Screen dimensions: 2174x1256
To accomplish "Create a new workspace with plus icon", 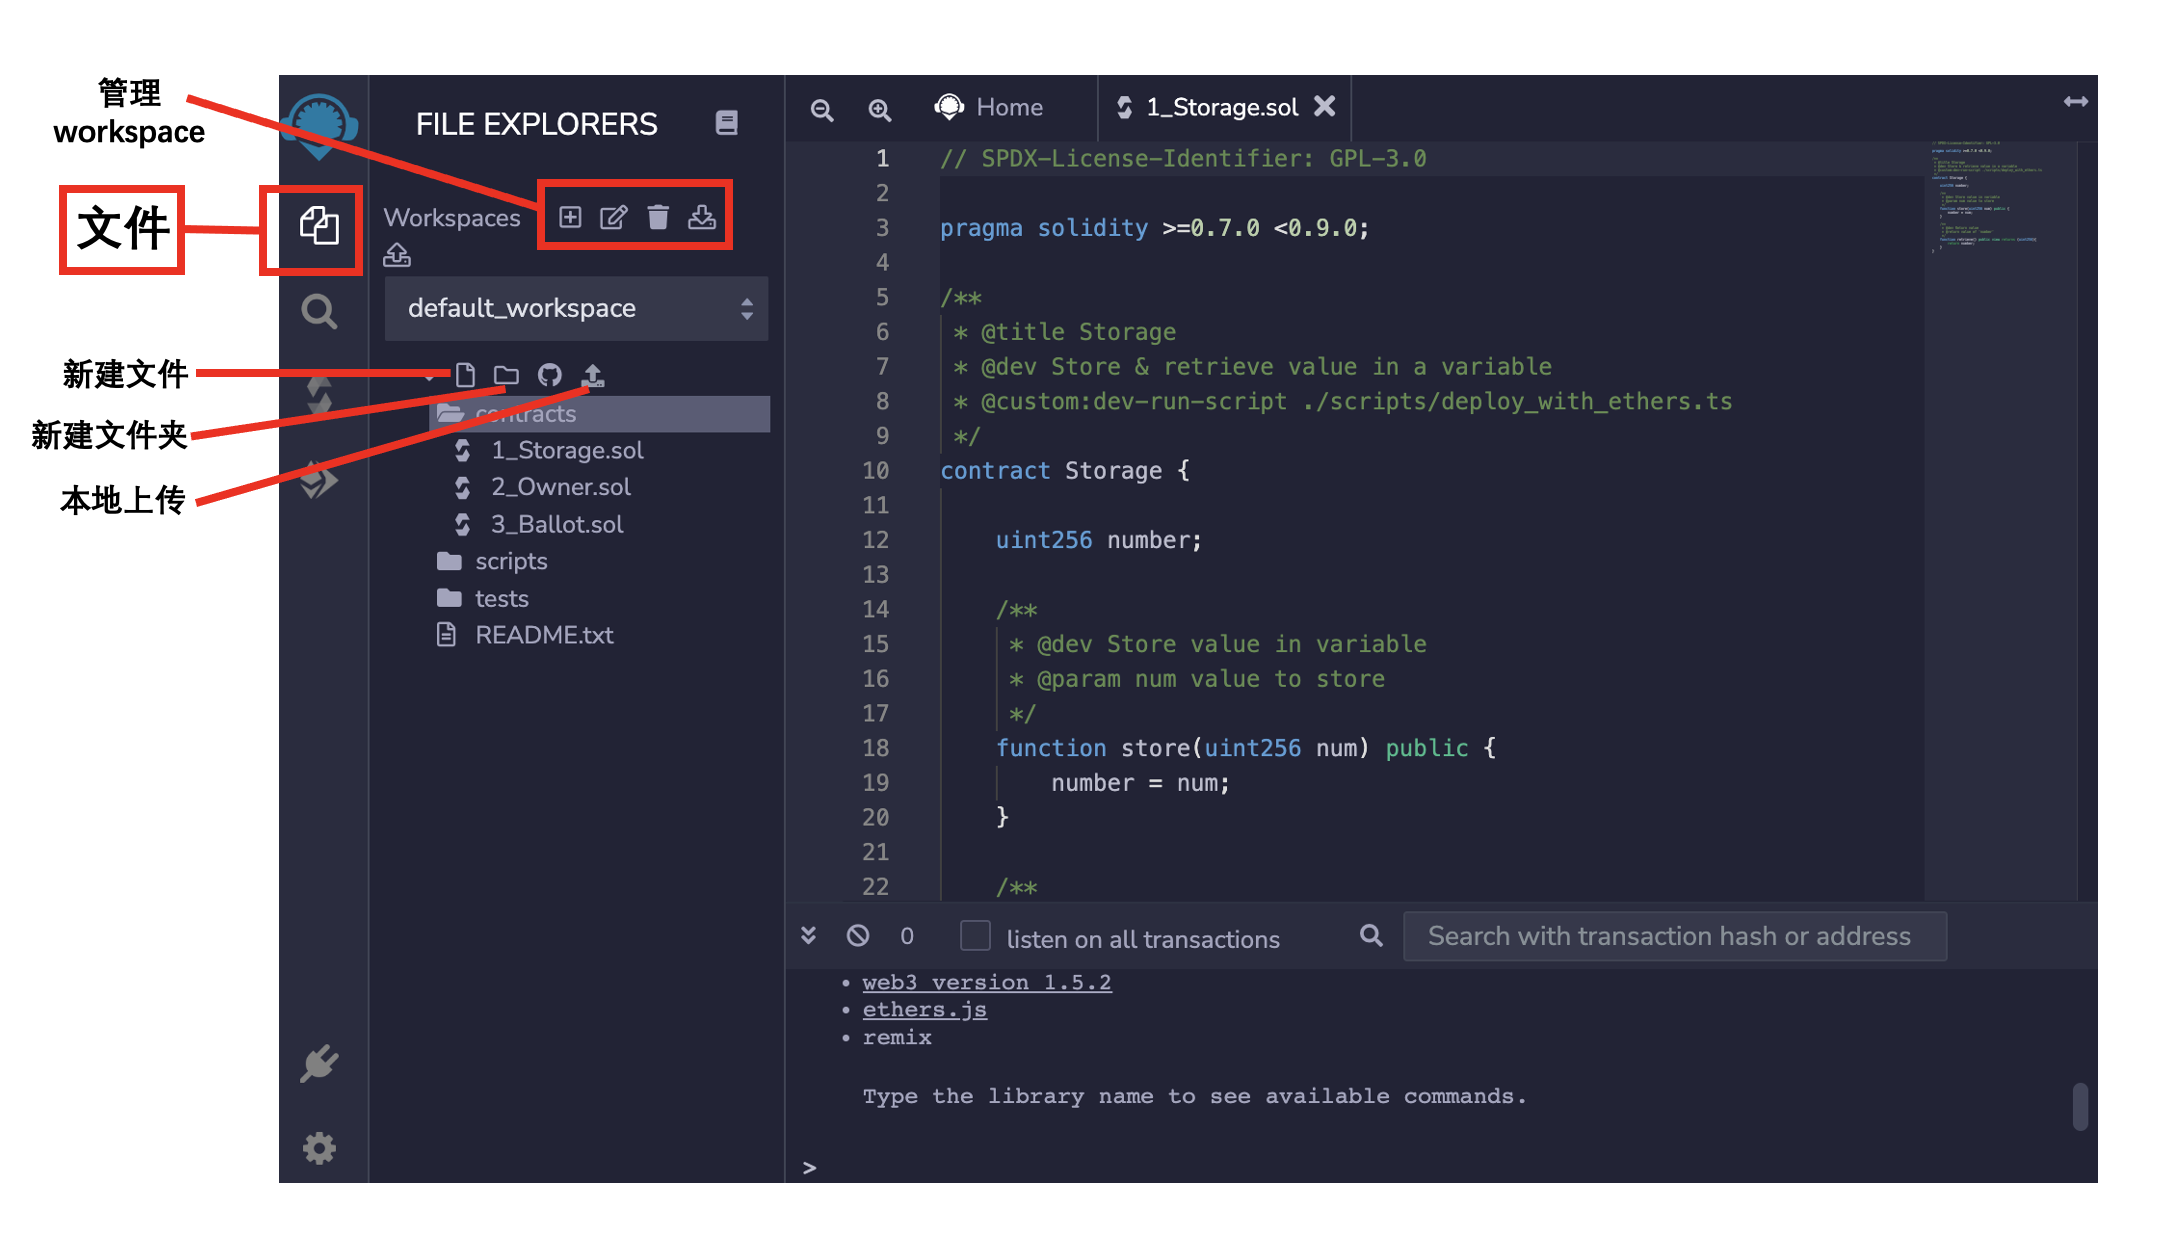I will [x=570, y=217].
